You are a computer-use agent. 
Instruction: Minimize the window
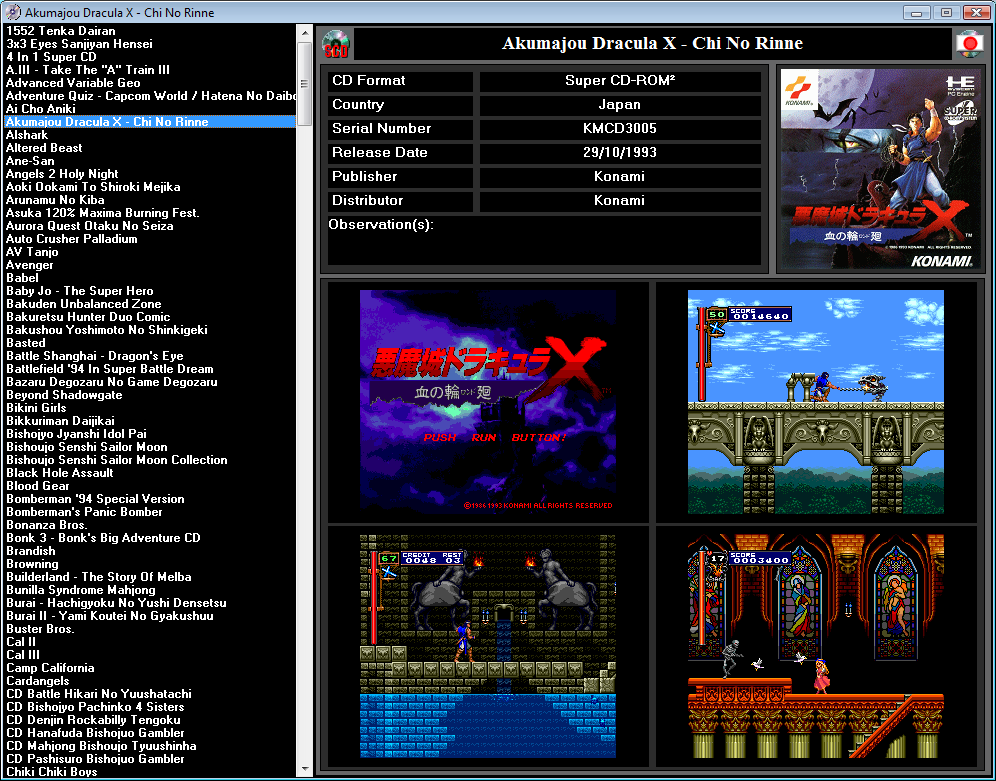click(916, 12)
